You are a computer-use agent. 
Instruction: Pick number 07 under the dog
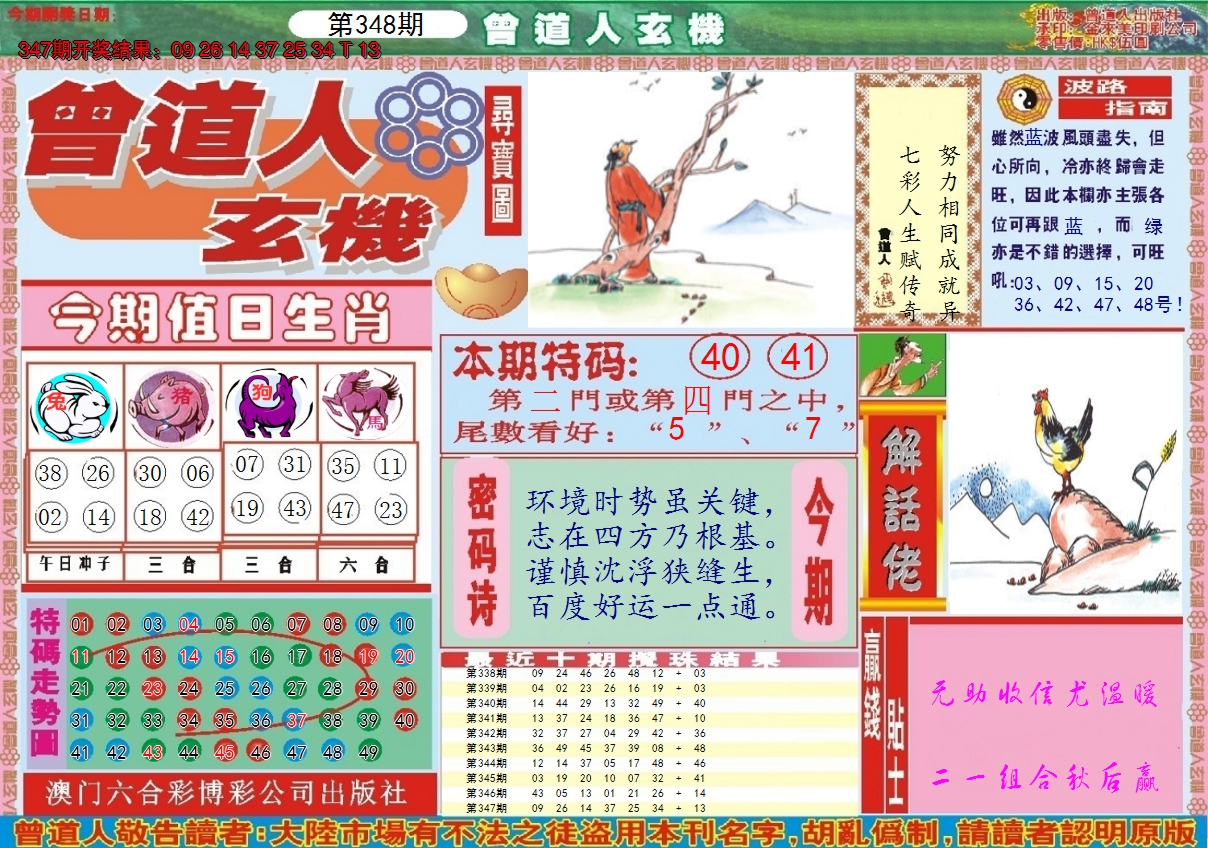click(x=247, y=464)
